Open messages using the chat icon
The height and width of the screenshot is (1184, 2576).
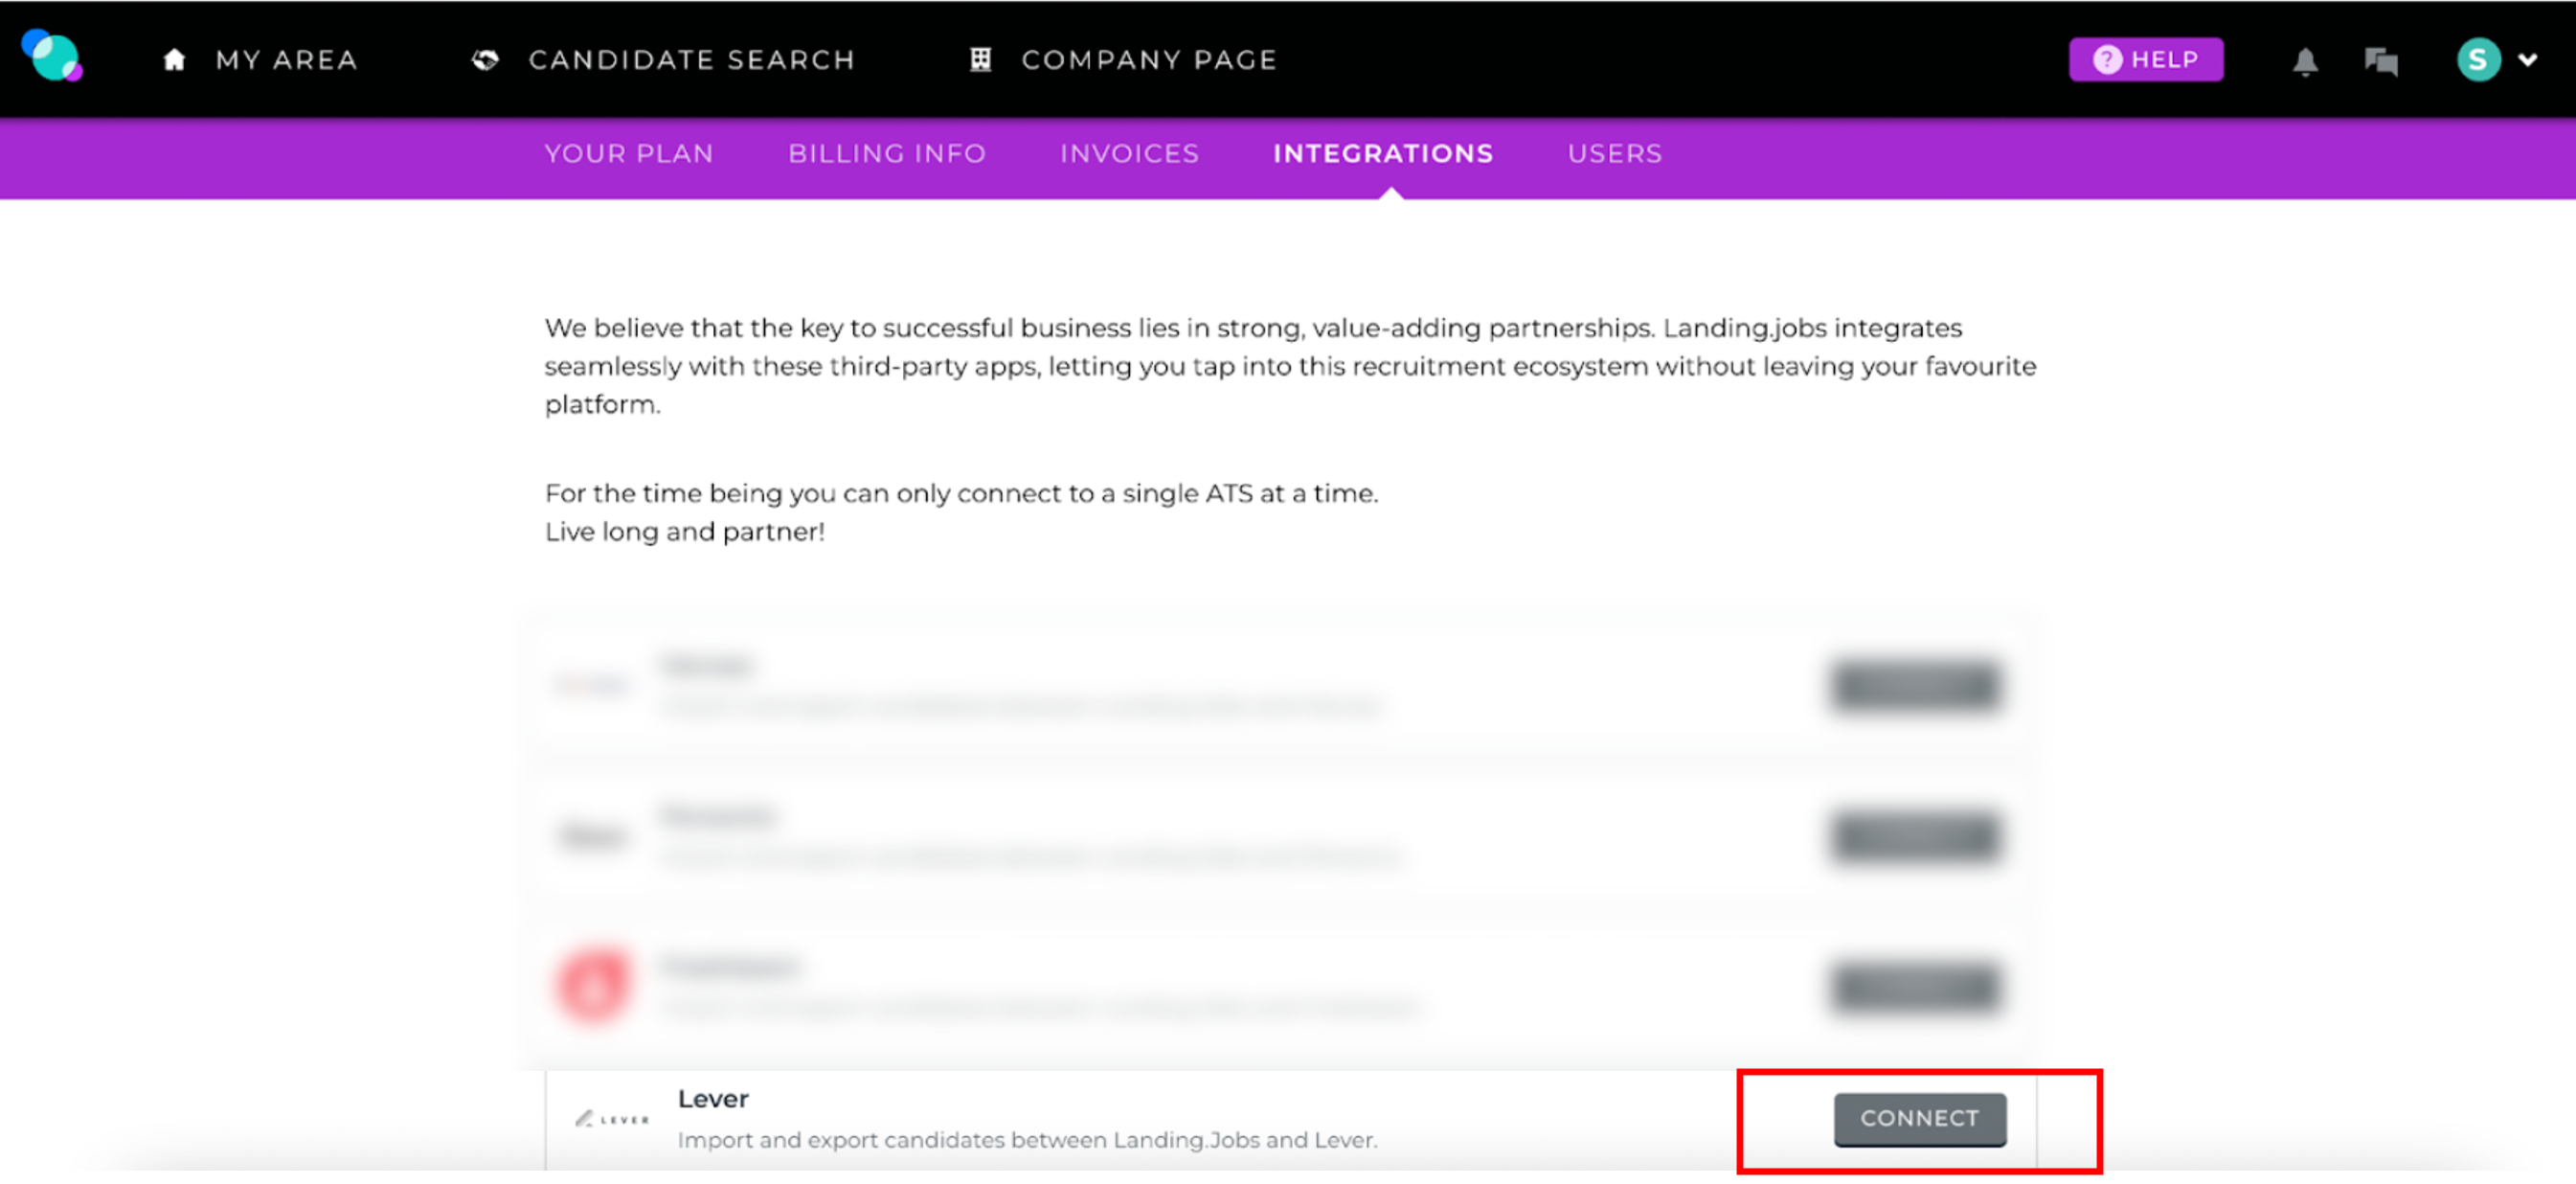[2382, 60]
